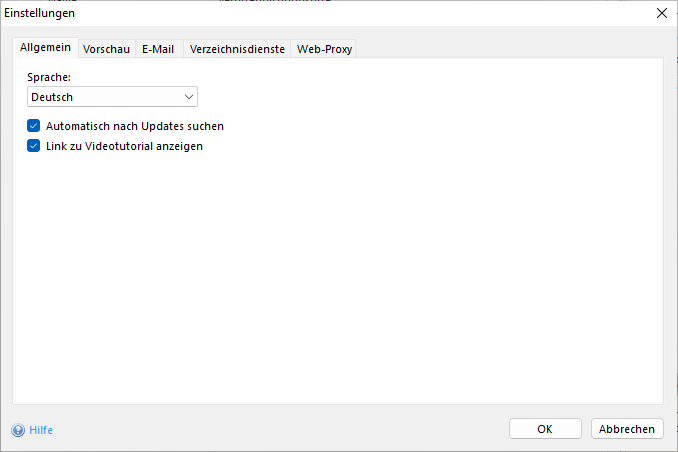This screenshot has width=678, height=452.
Task: Click the blank tab strip right of Web-Proxy
Action: tap(510, 49)
